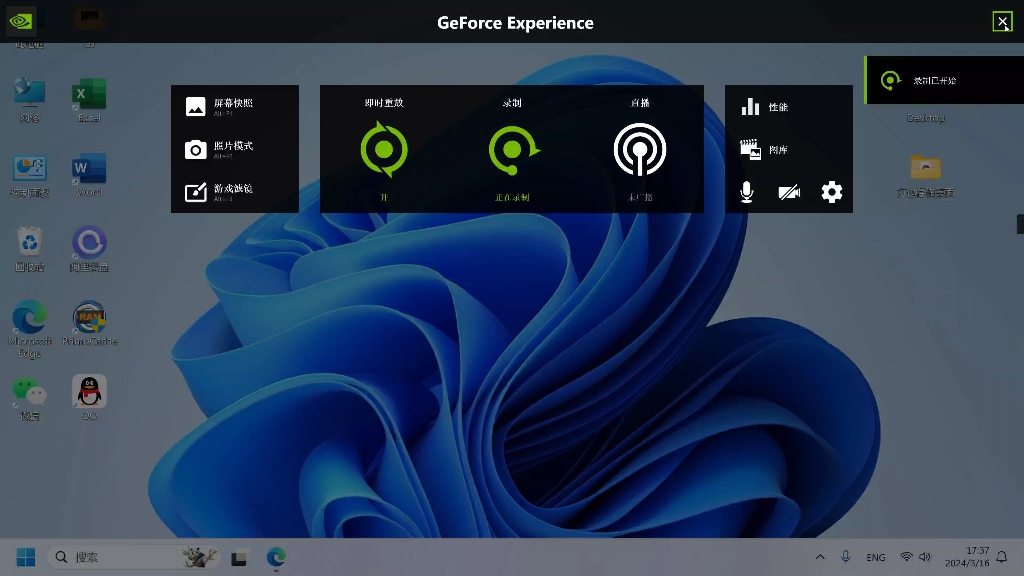Viewport: 1024px width, 576px height.
Task: Open the 阿里云盘 desktop shortcut
Action: (x=89, y=249)
